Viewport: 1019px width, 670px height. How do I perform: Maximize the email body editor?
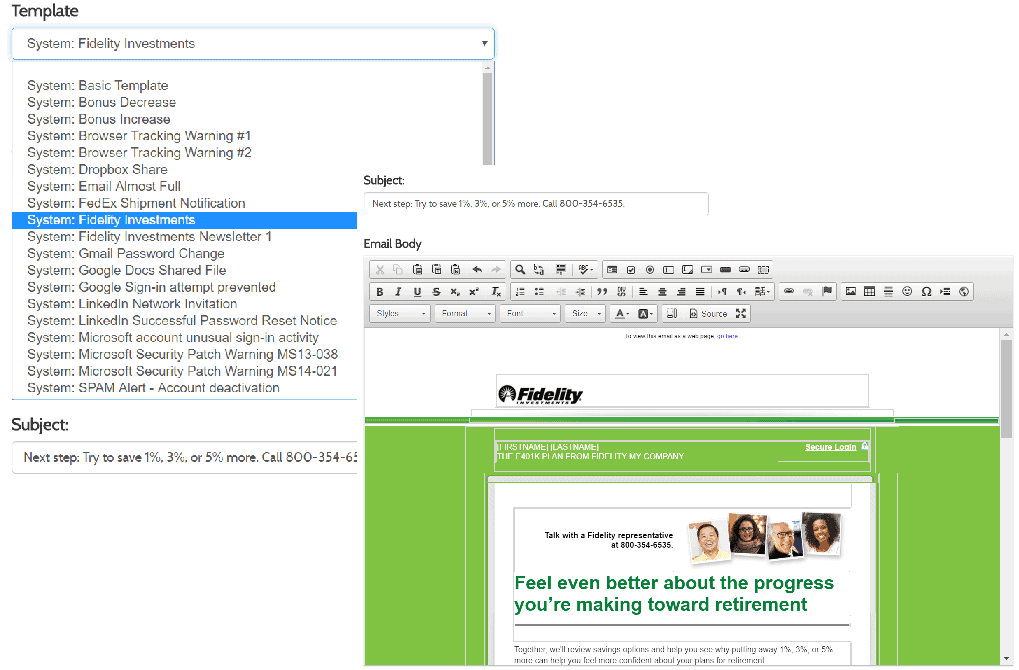(741, 313)
